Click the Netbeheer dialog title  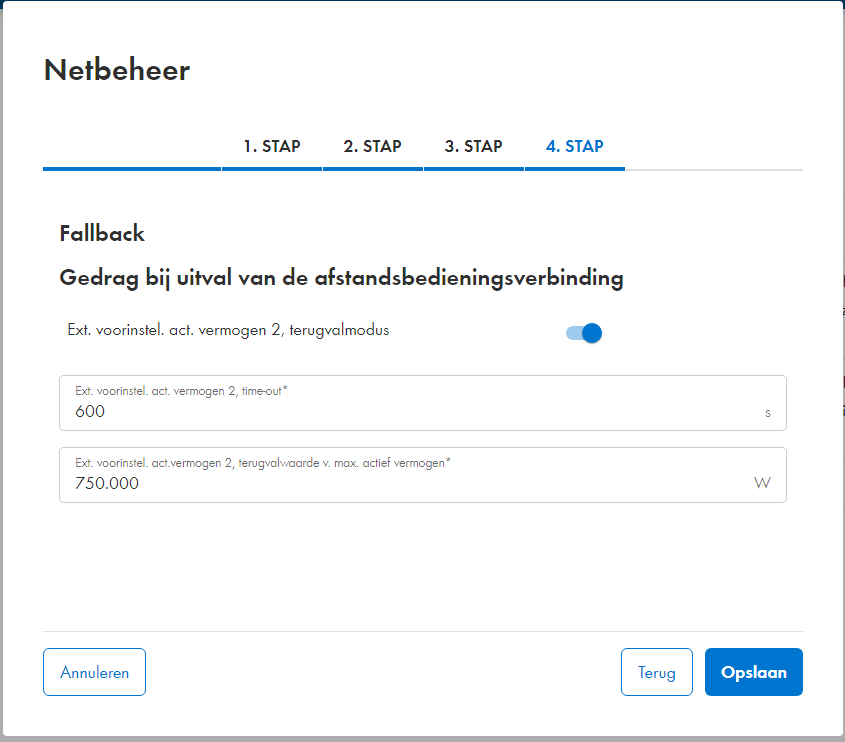coord(117,70)
